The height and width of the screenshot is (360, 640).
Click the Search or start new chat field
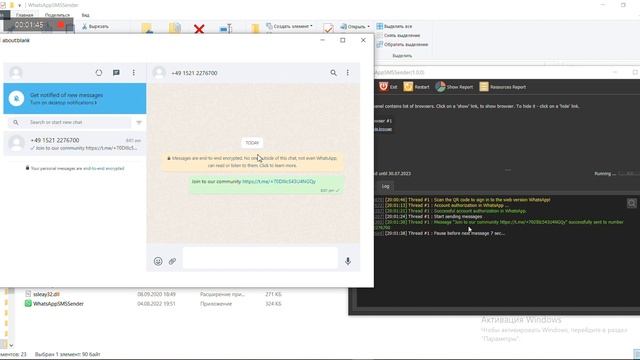point(69,122)
